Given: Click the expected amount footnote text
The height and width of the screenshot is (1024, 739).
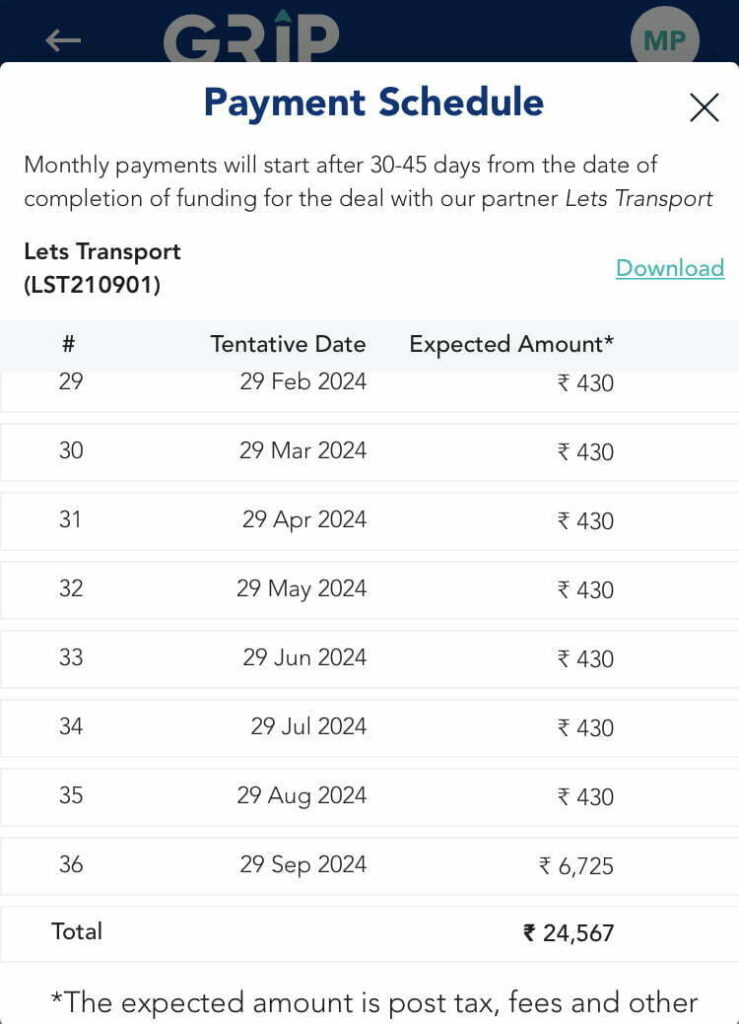Looking at the screenshot, I should tap(374, 1002).
